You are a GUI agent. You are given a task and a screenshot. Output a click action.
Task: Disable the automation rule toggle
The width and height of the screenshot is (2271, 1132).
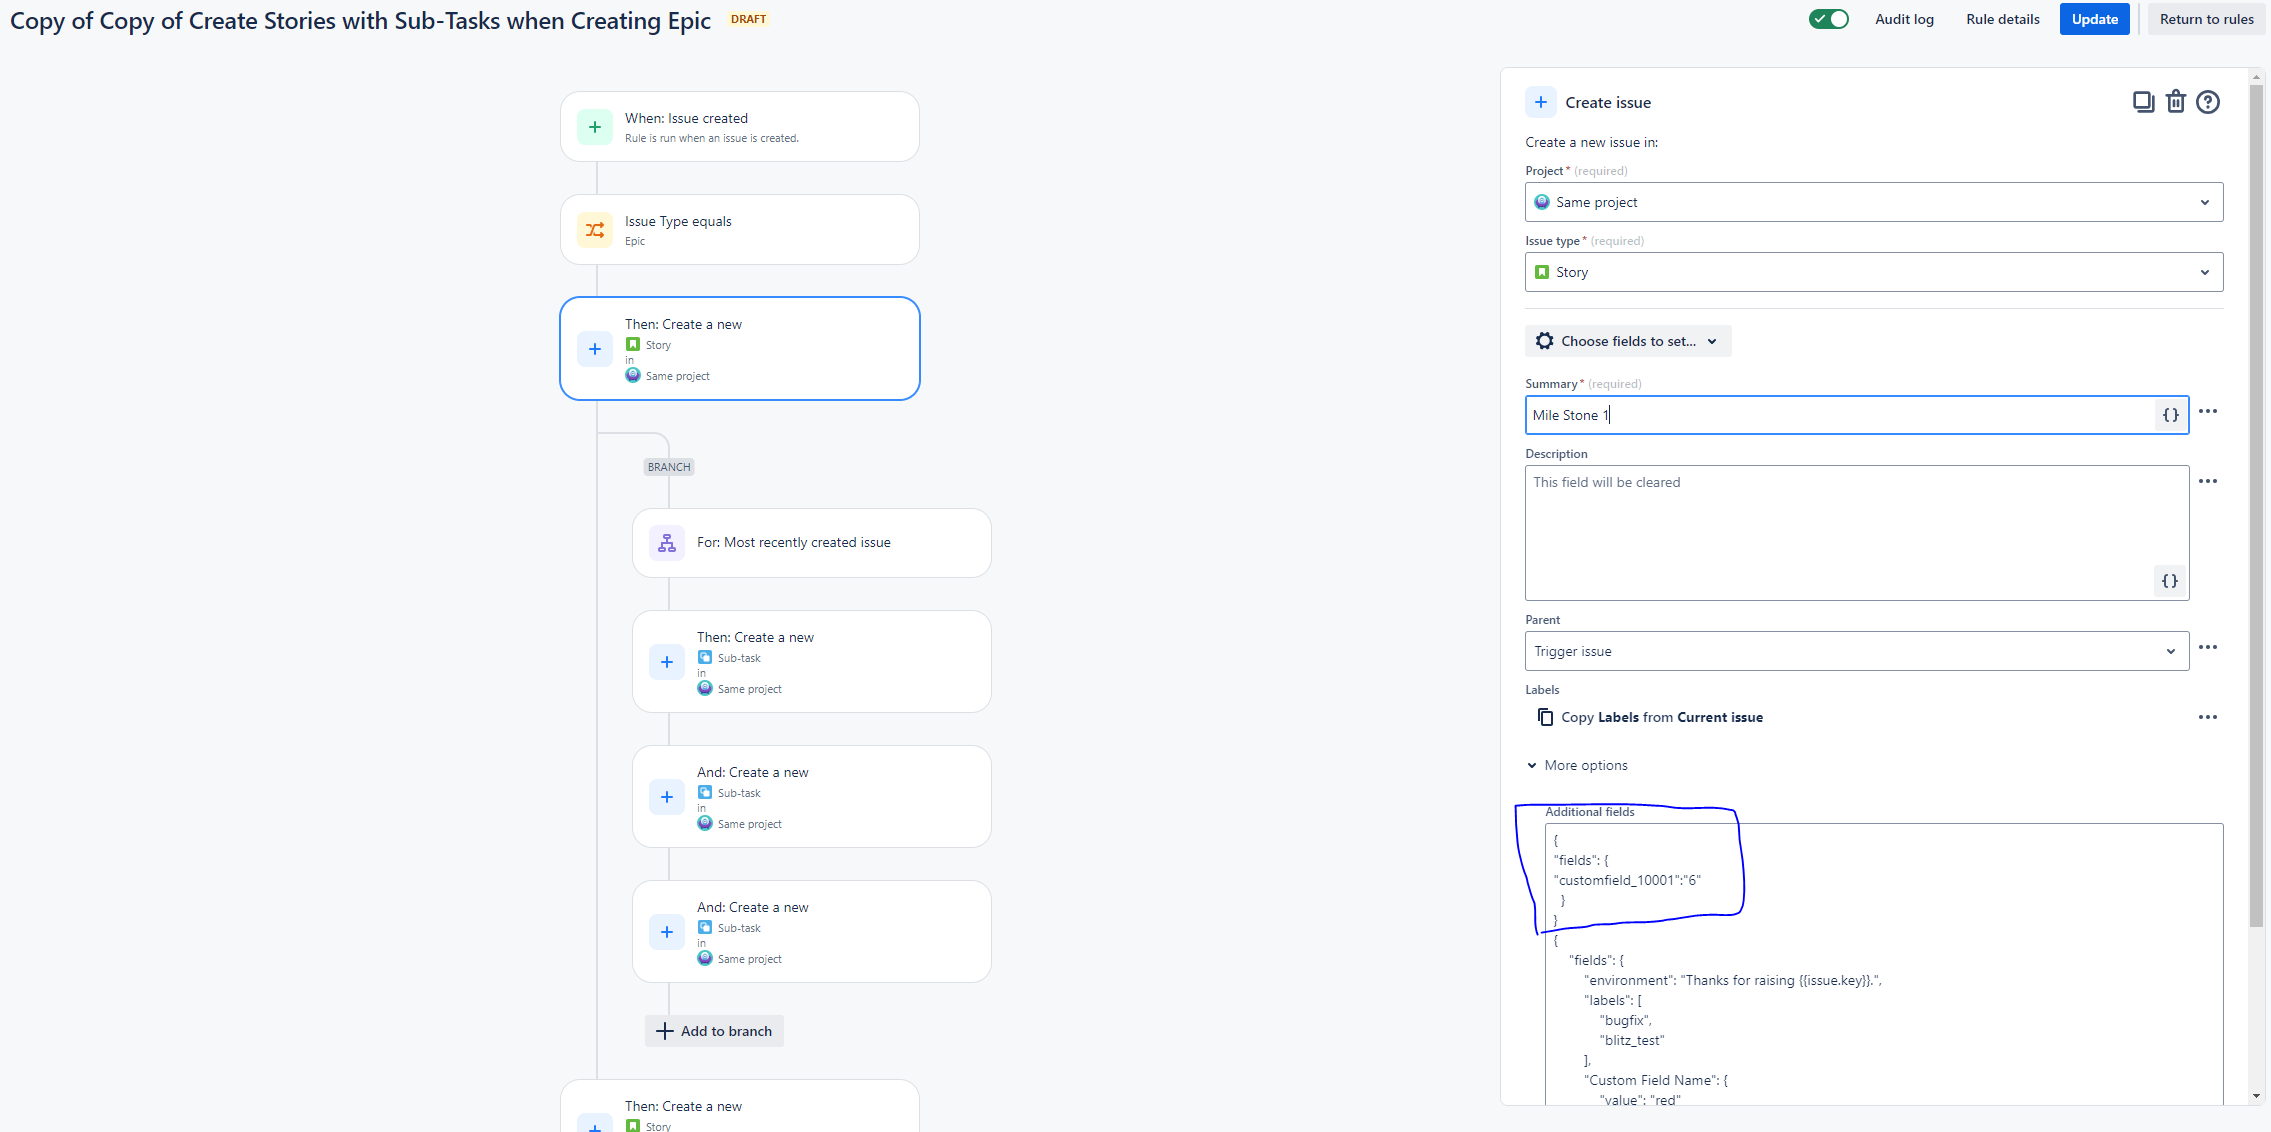(1828, 19)
